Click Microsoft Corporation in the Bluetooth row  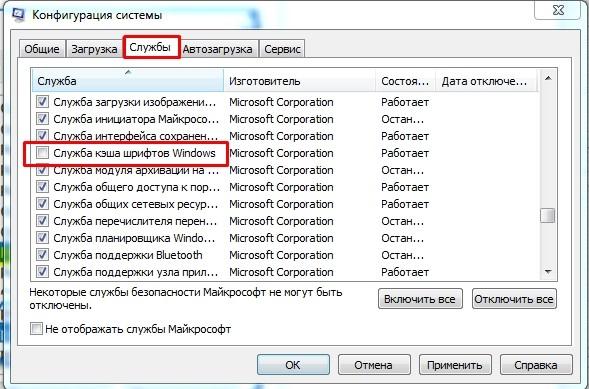[x=281, y=255]
